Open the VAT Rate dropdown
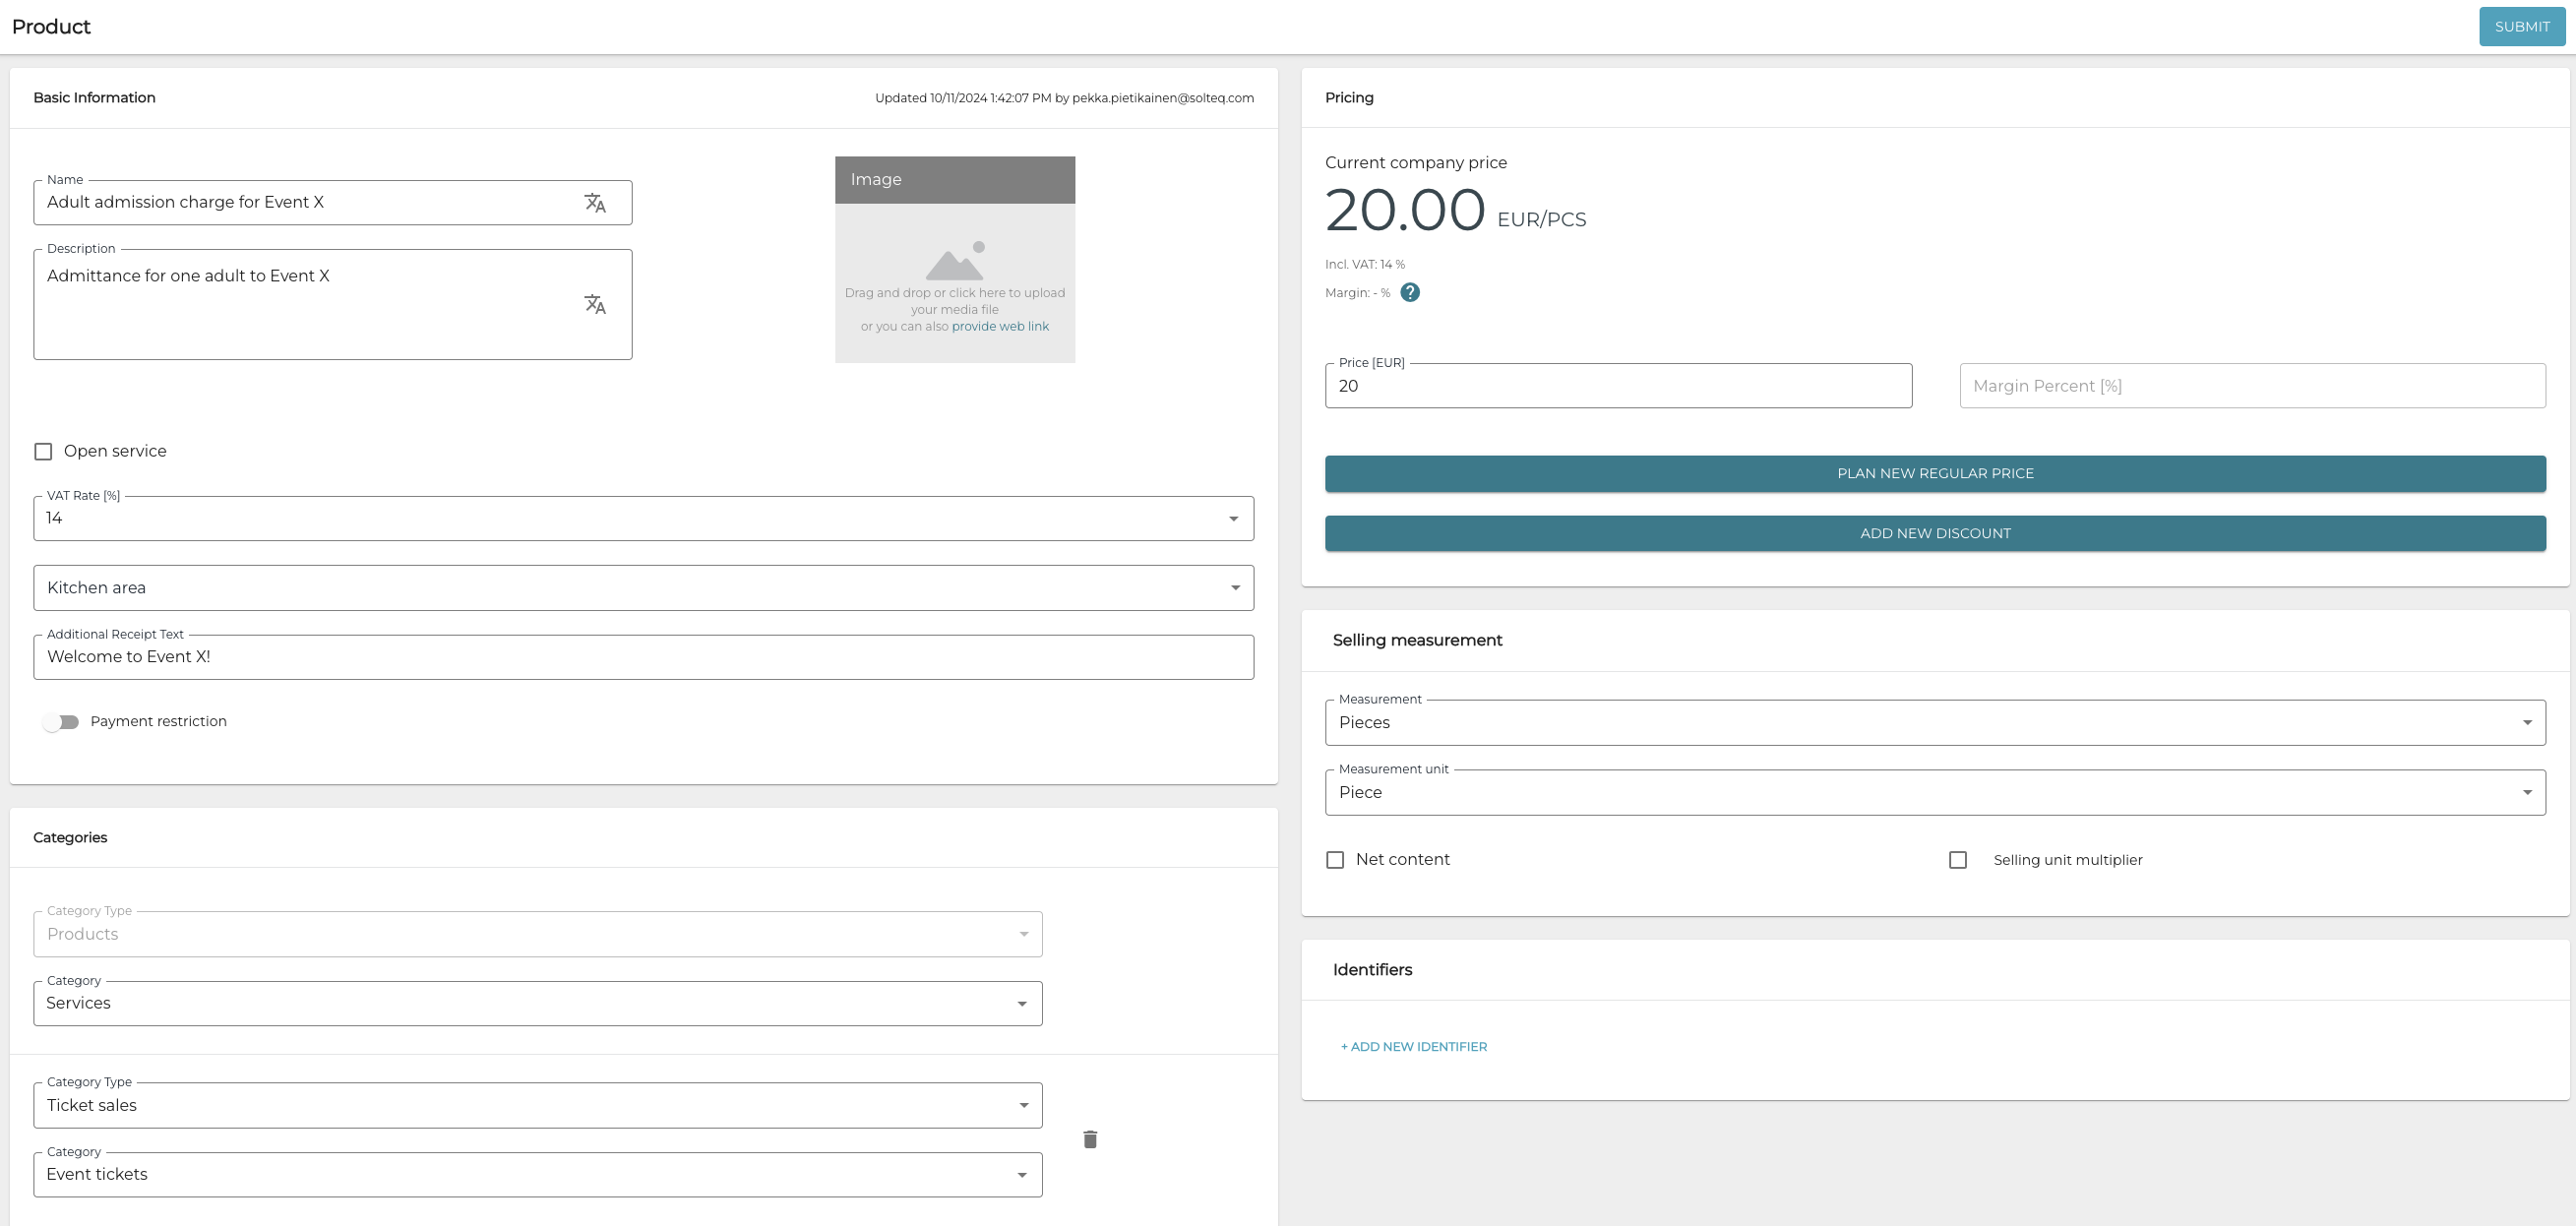The image size is (2576, 1226). [642, 519]
